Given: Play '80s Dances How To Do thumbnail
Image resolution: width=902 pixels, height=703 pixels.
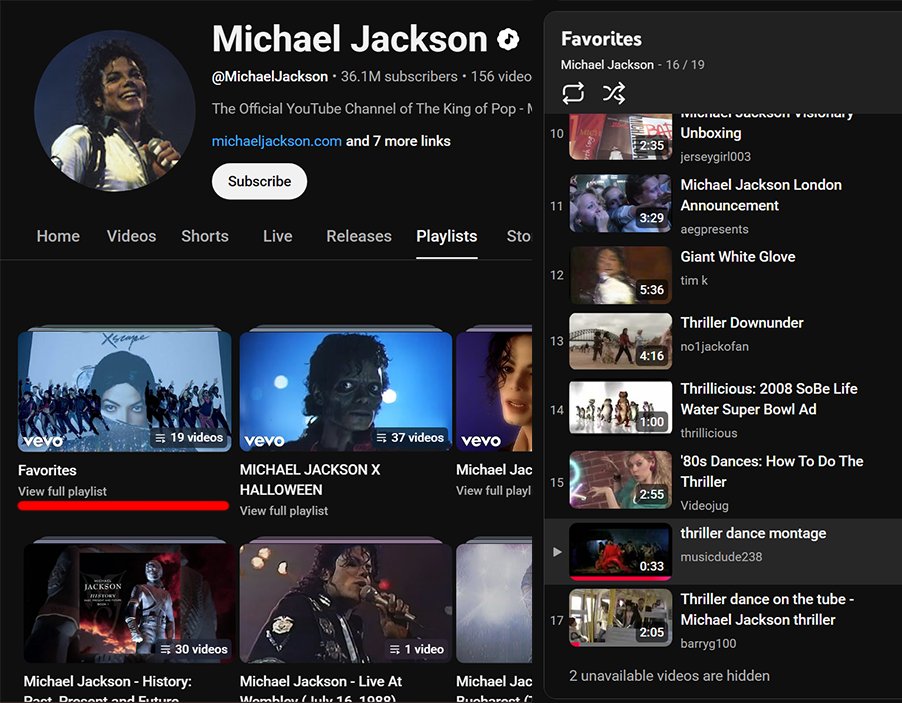Looking at the screenshot, I should pos(621,480).
